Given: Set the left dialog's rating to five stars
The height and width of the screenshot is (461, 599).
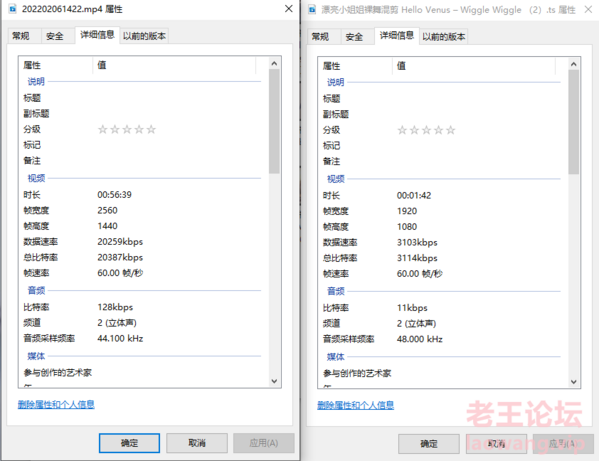Looking at the screenshot, I should [x=151, y=129].
